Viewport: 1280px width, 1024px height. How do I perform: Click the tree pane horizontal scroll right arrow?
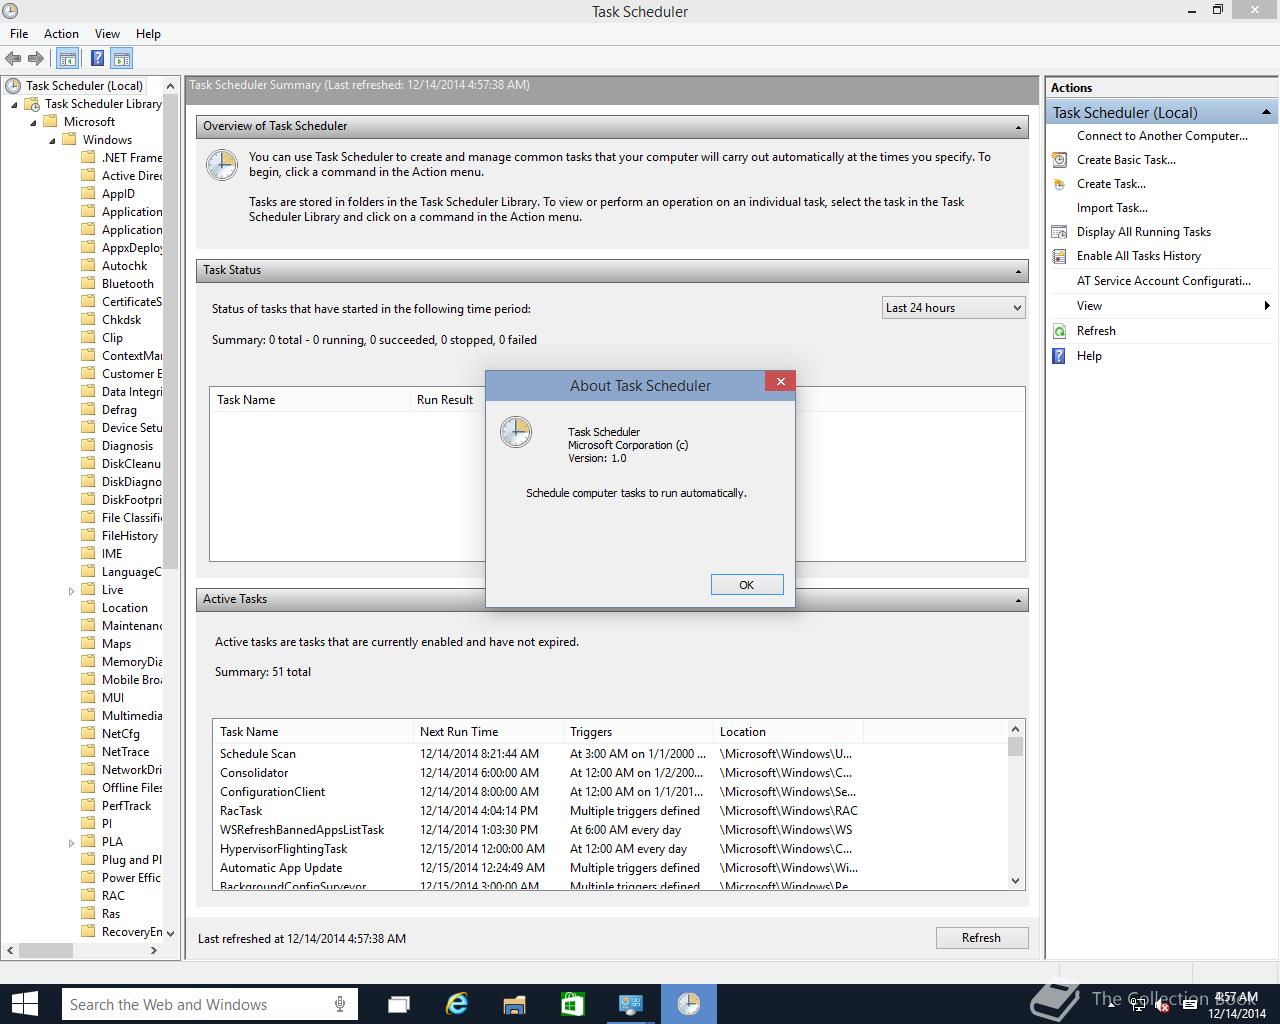153,950
